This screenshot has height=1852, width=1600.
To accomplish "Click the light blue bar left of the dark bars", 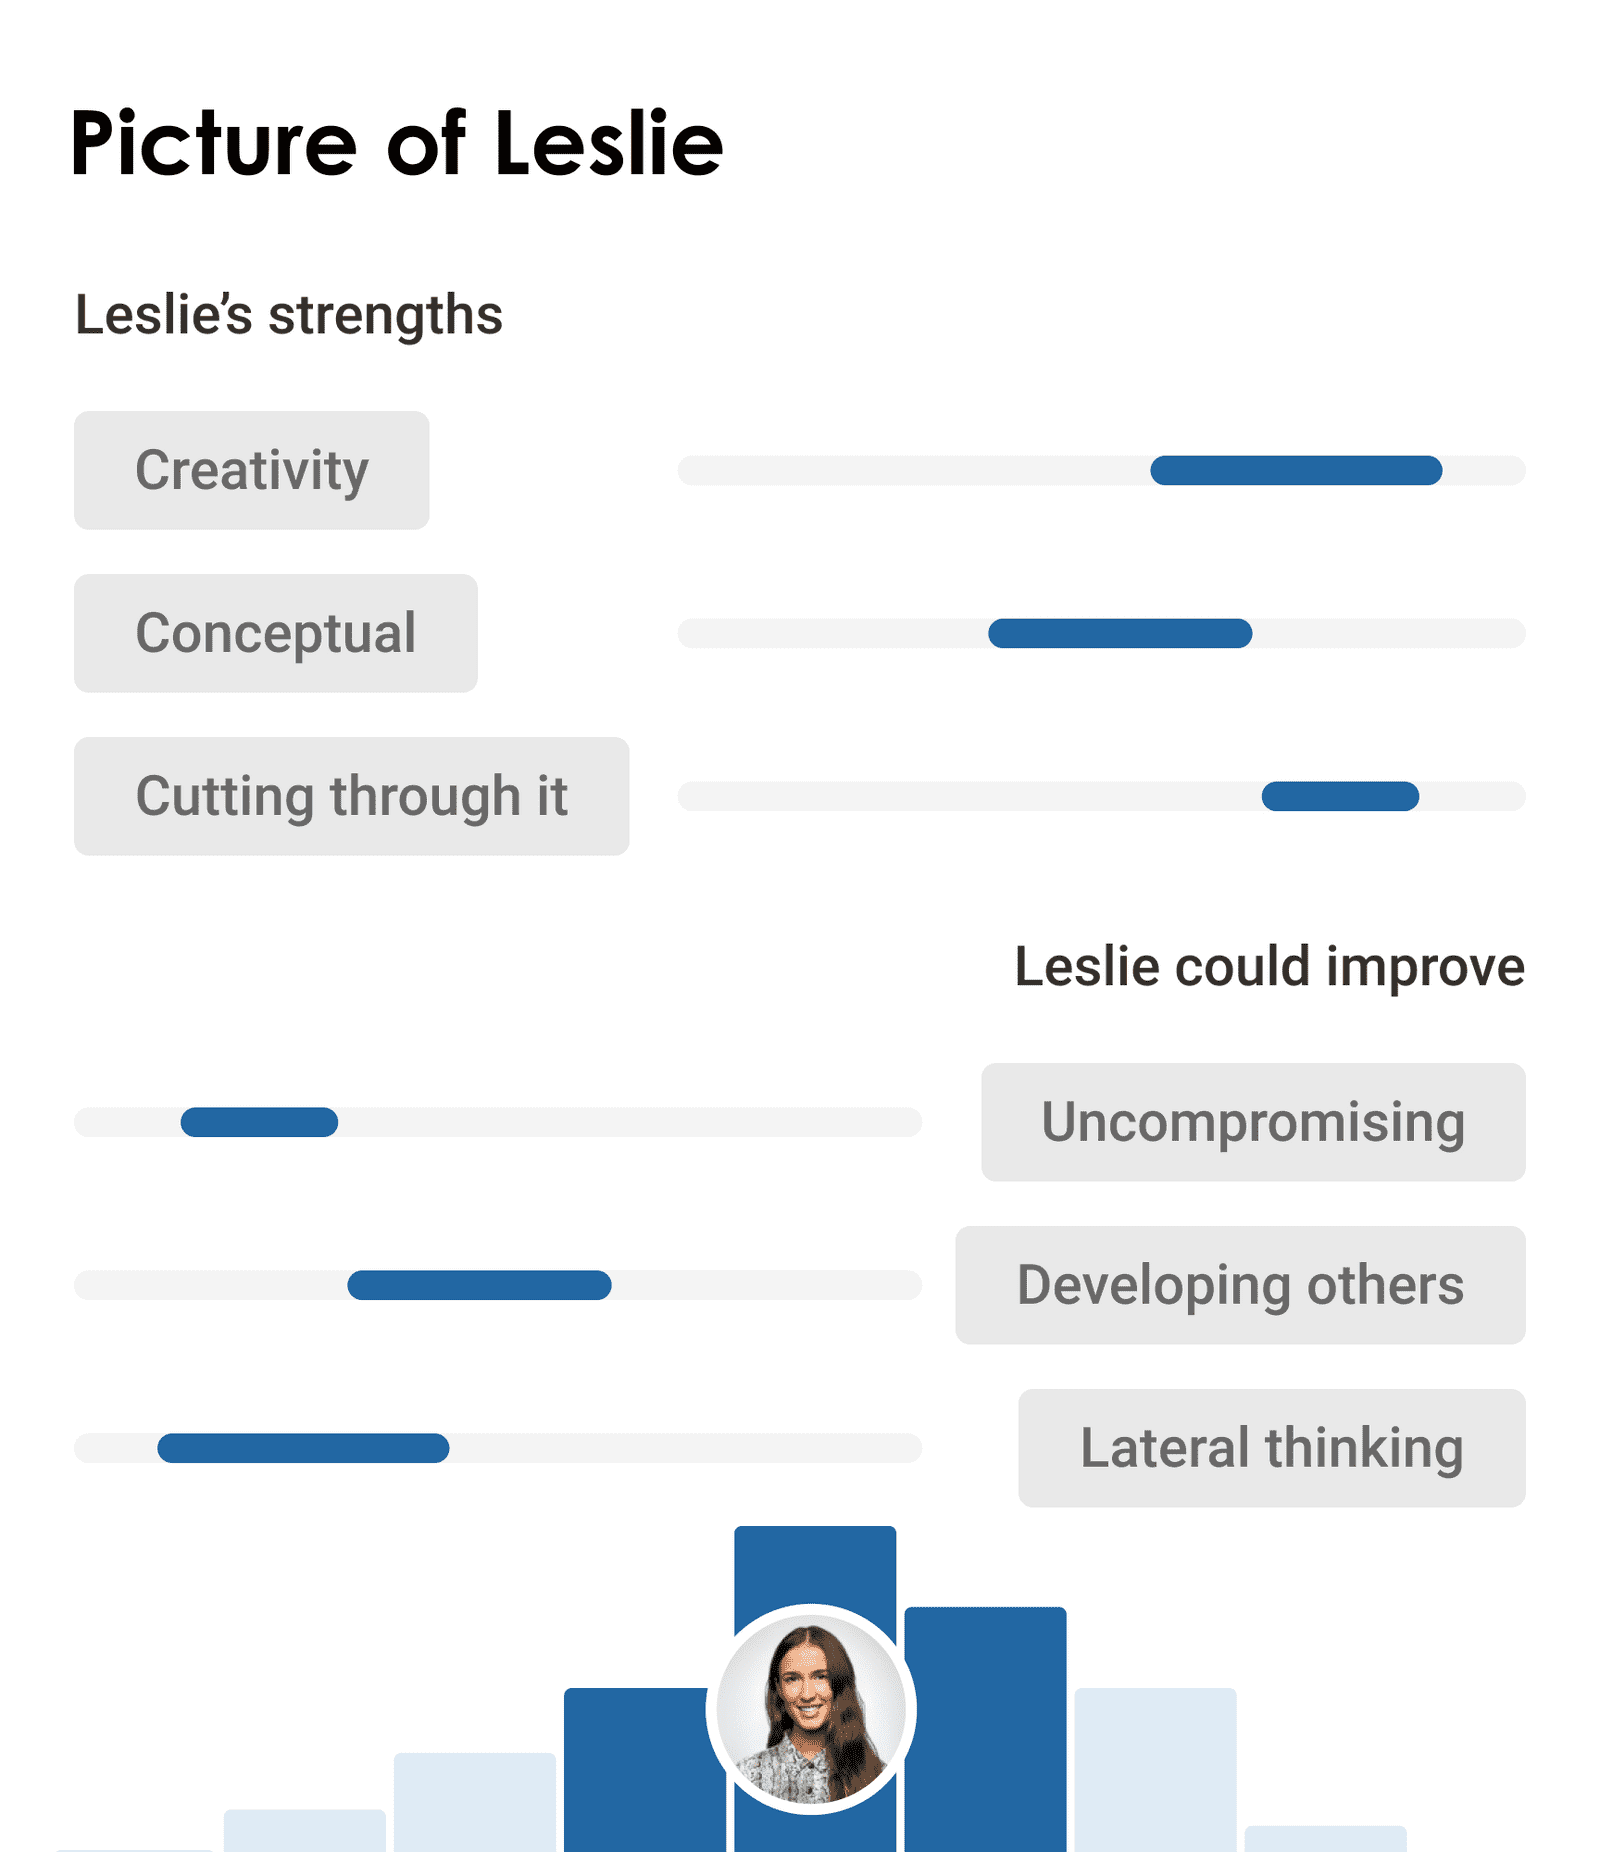I will [474, 1802].
